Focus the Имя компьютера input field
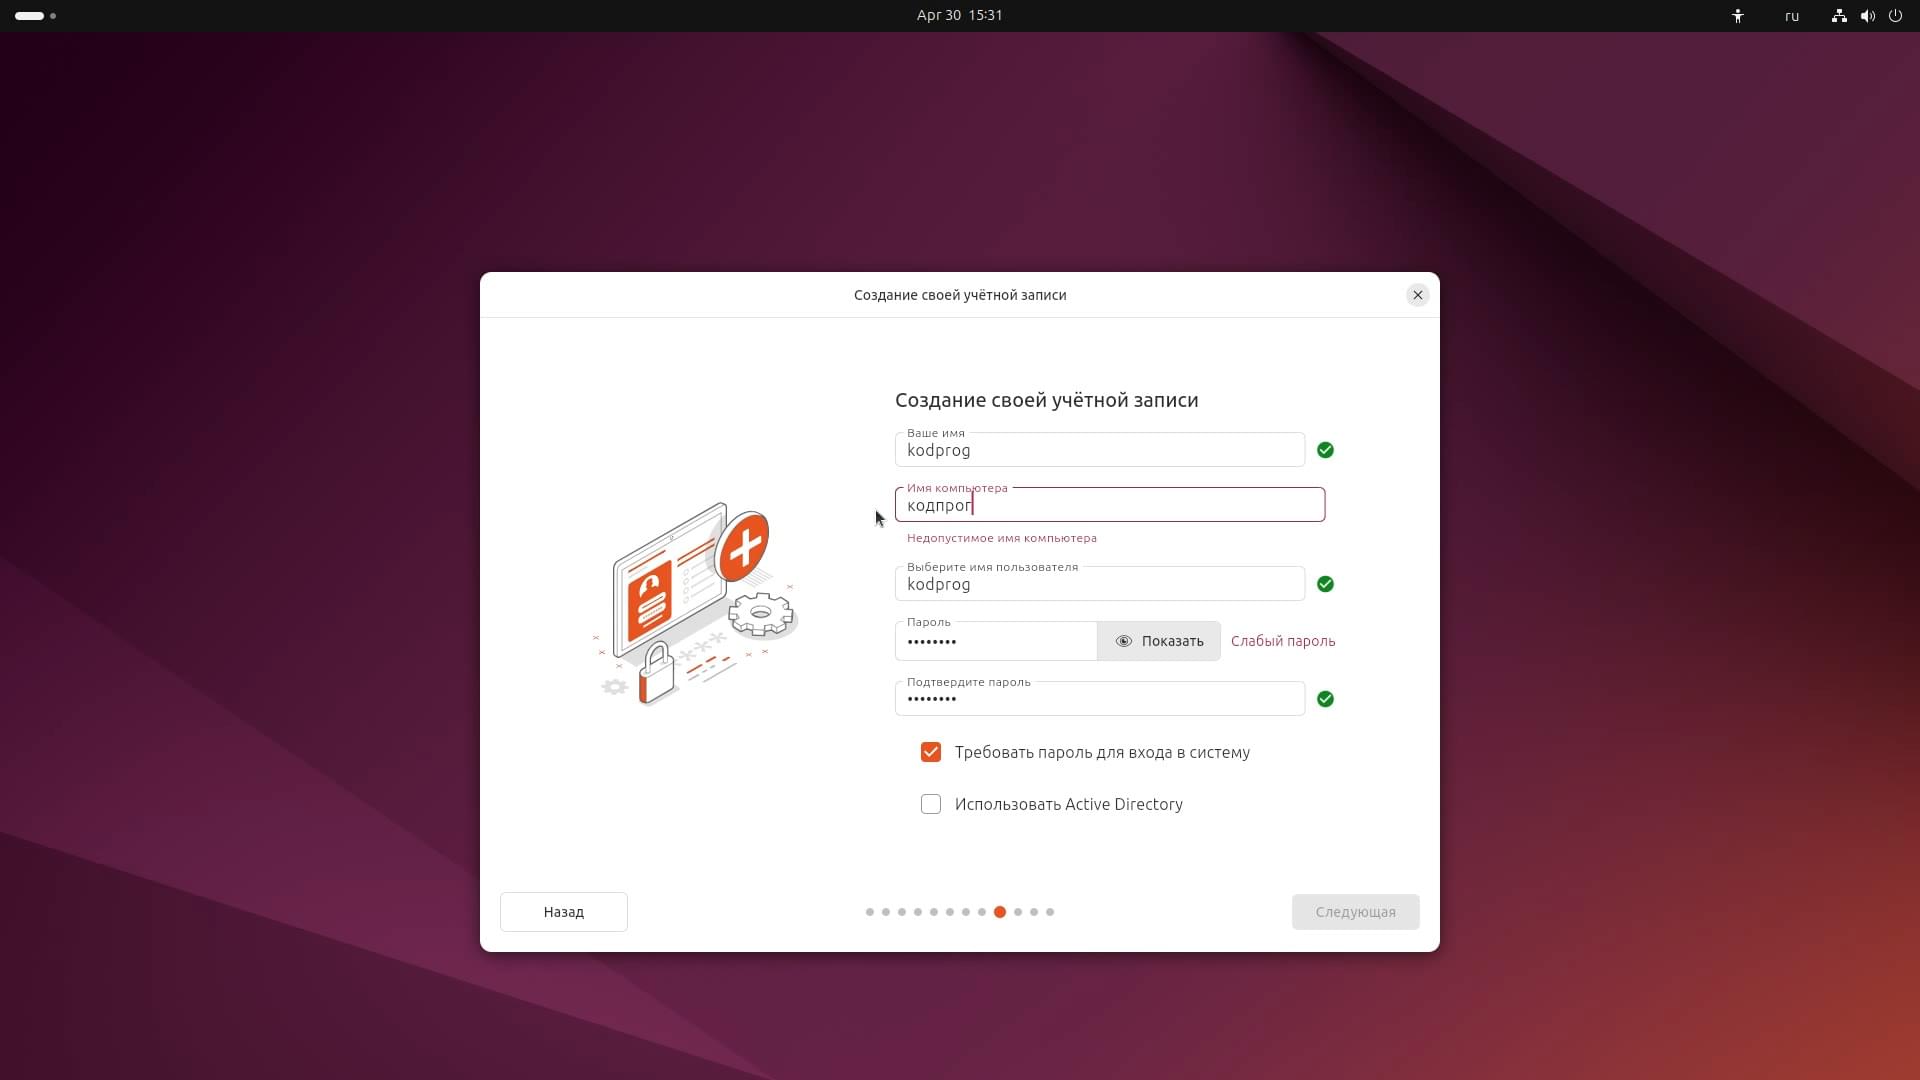The image size is (1920, 1080). pos(1110,505)
